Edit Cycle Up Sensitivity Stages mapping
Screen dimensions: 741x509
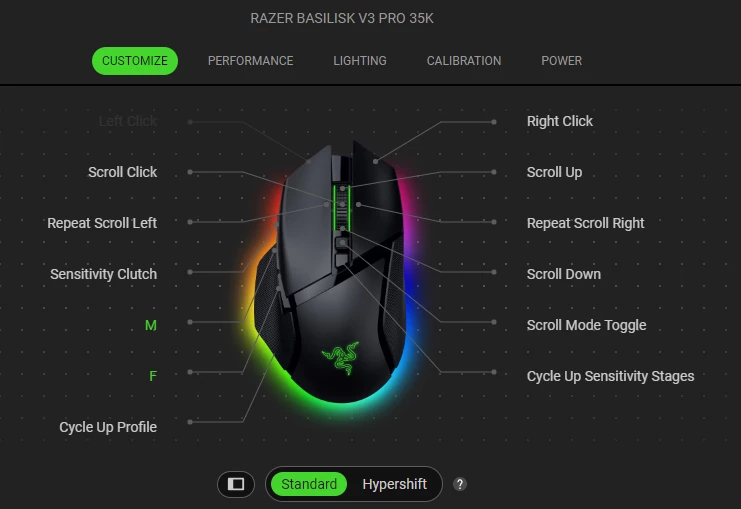[611, 376]
